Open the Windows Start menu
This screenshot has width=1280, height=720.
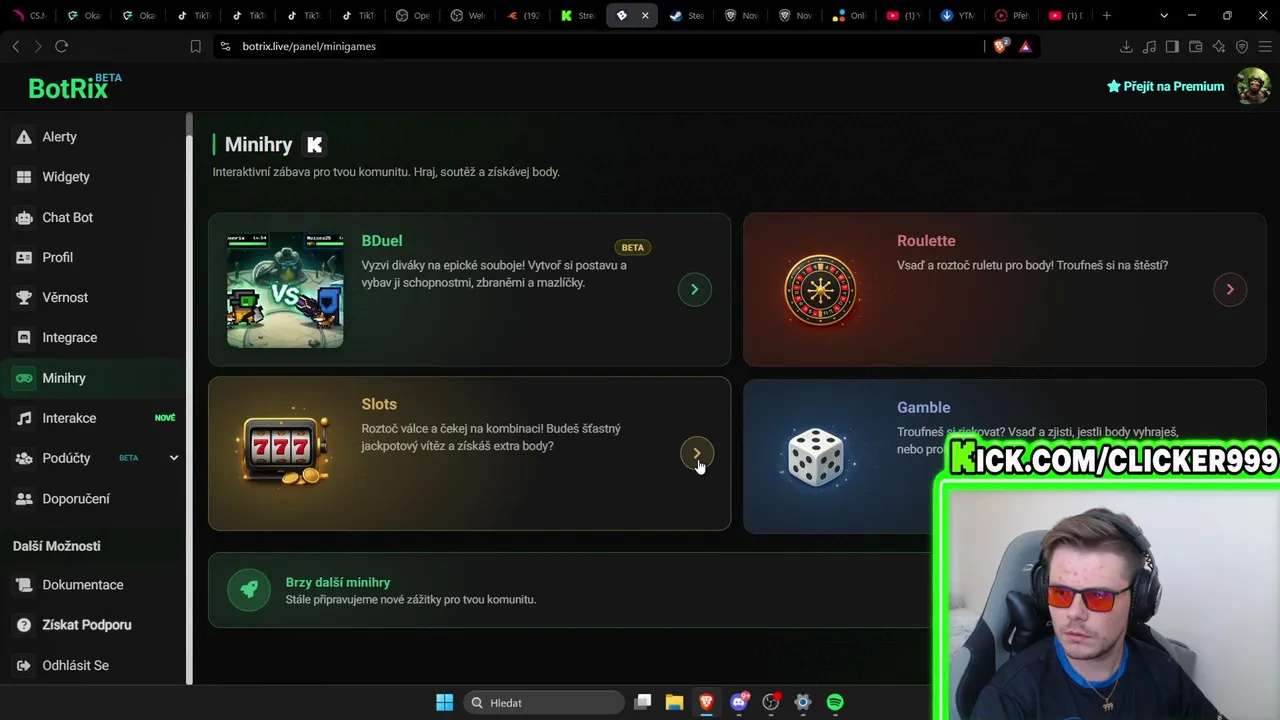445,702
